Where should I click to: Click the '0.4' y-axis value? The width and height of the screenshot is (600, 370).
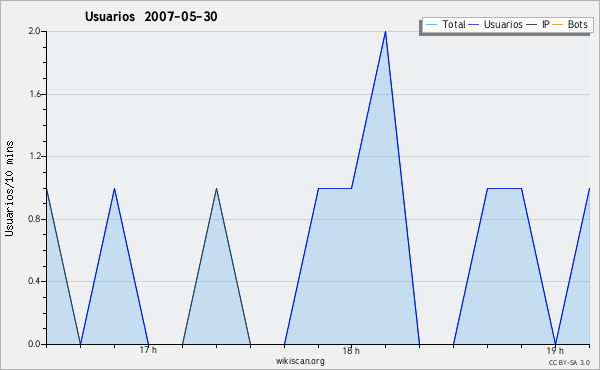click(x=34, y=281)
